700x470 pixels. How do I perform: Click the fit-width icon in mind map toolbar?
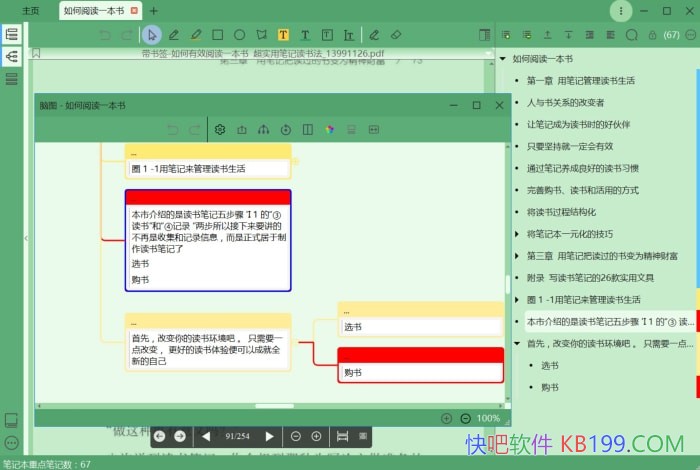click(x=374, y=129)
